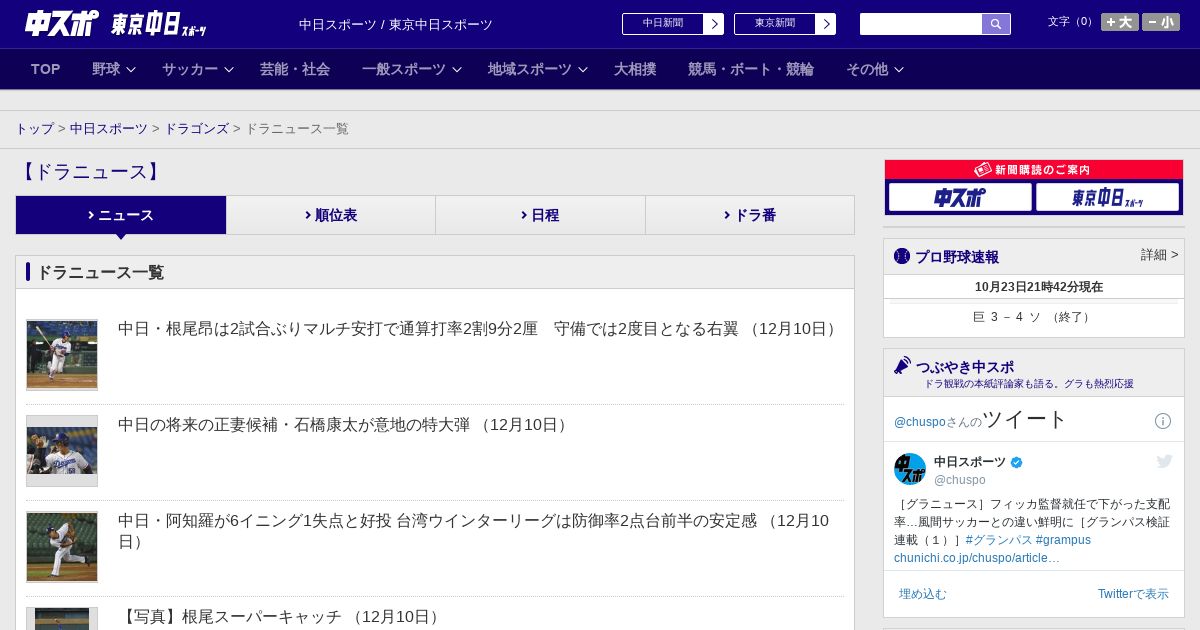Open 大相撲 in the navigation bar
1200x630 pixels.
tap(635, 69)
